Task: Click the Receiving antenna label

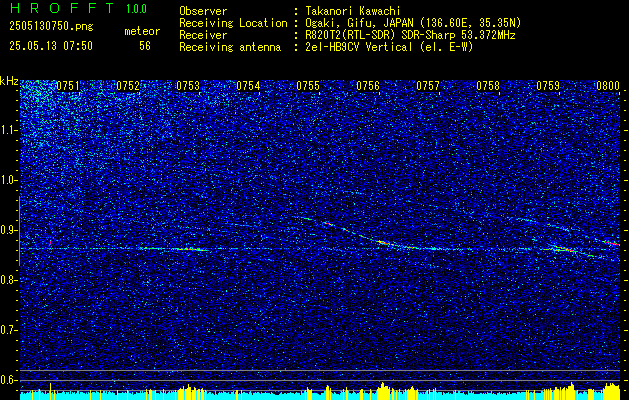Action: (x=230, y=48)
